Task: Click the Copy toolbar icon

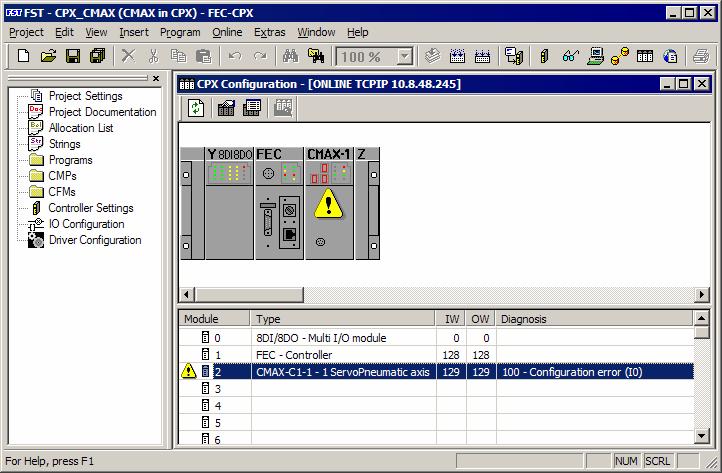Action: point(178,56)
